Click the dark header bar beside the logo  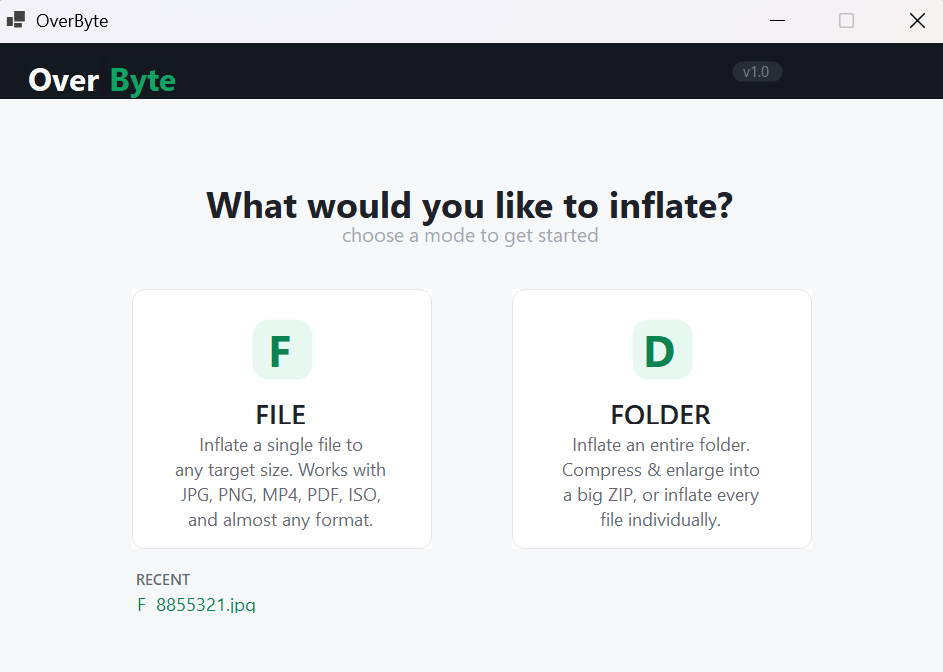pyautogui.click(x=450, y=72)
